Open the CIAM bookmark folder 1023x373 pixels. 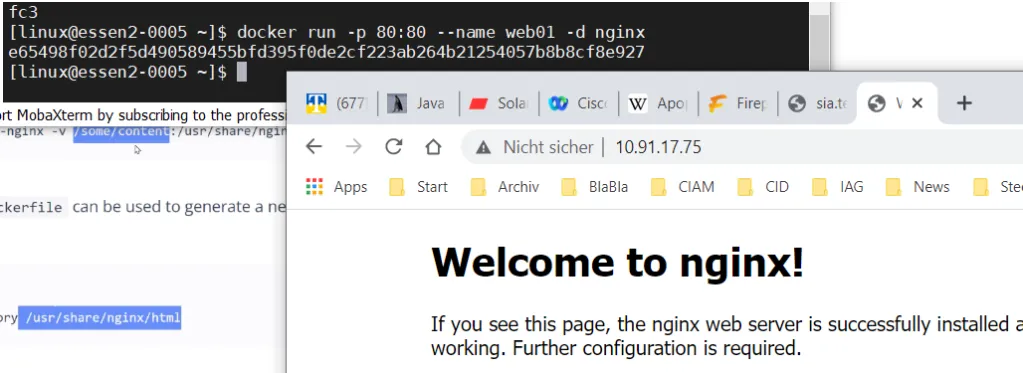[682, 186]
